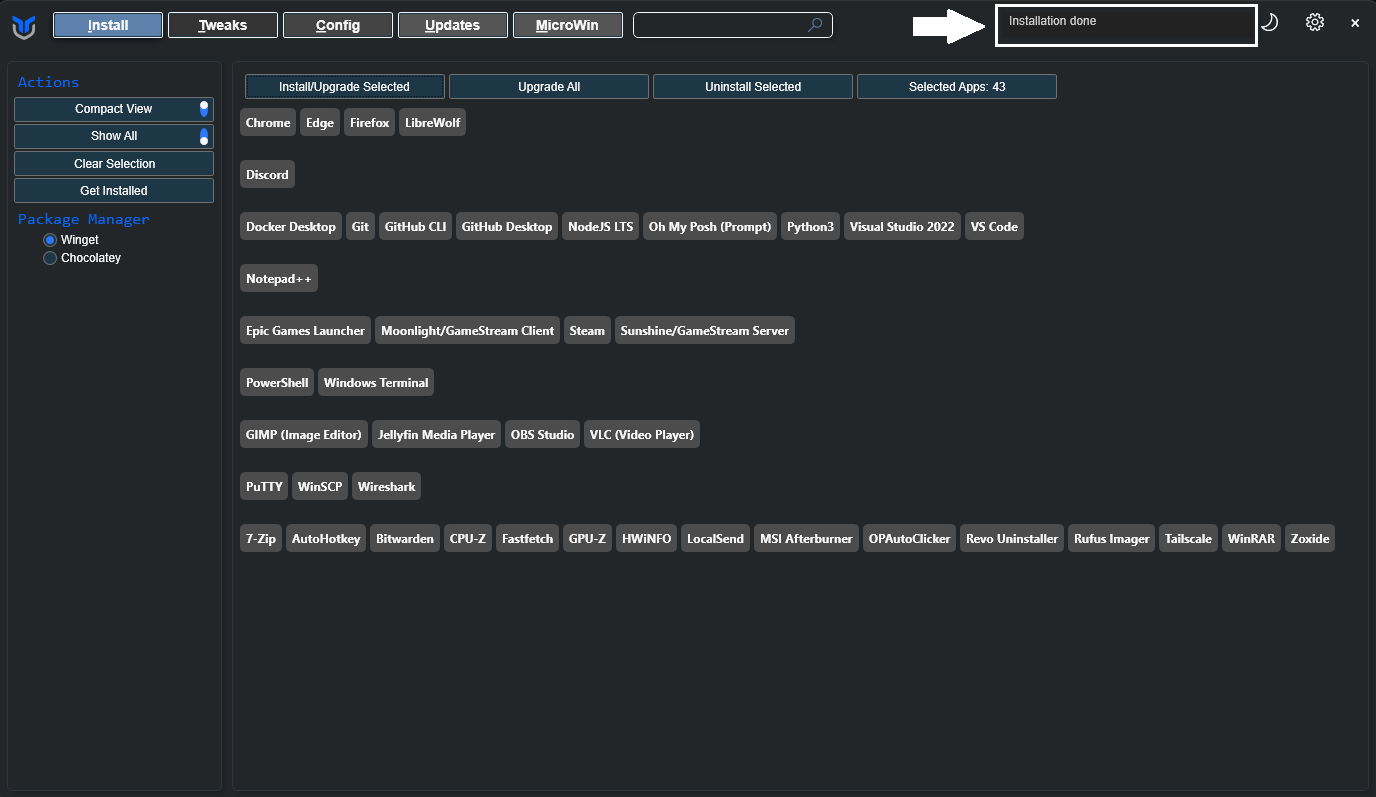Close the window with X icon
Image resolution: width=1376 pixels, height=797 pixels.
tap(1354, 23)
